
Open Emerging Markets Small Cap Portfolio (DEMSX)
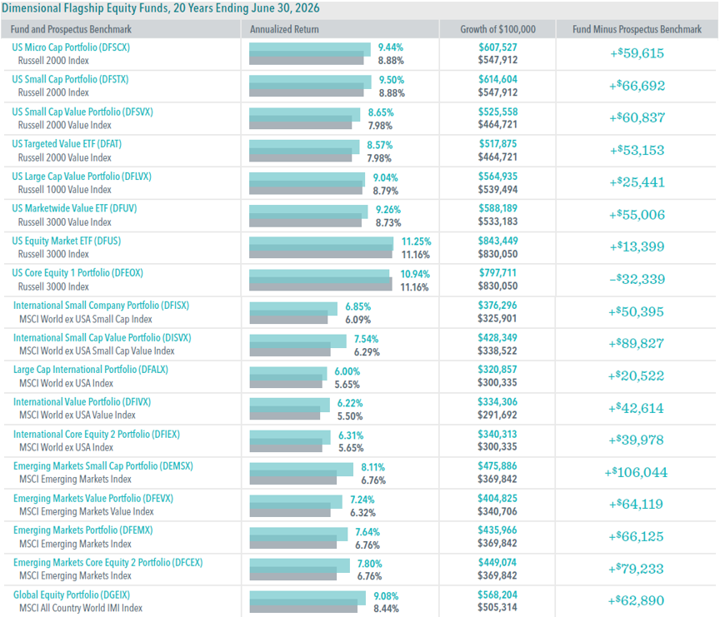point(103,466)
